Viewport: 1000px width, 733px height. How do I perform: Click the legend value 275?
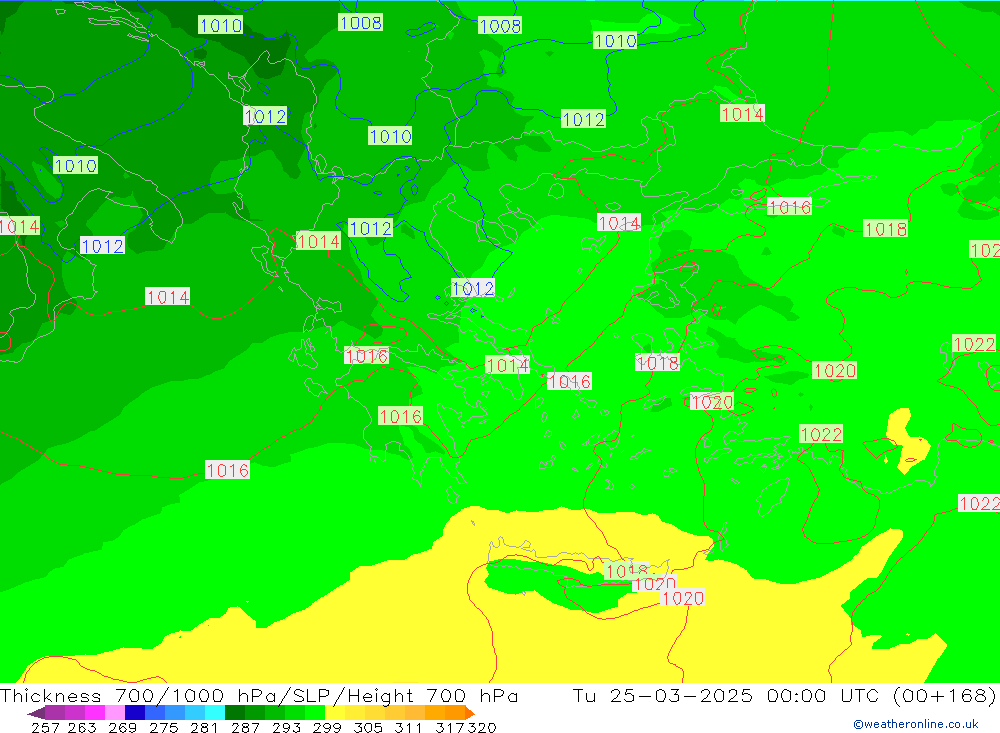(163, 727)
